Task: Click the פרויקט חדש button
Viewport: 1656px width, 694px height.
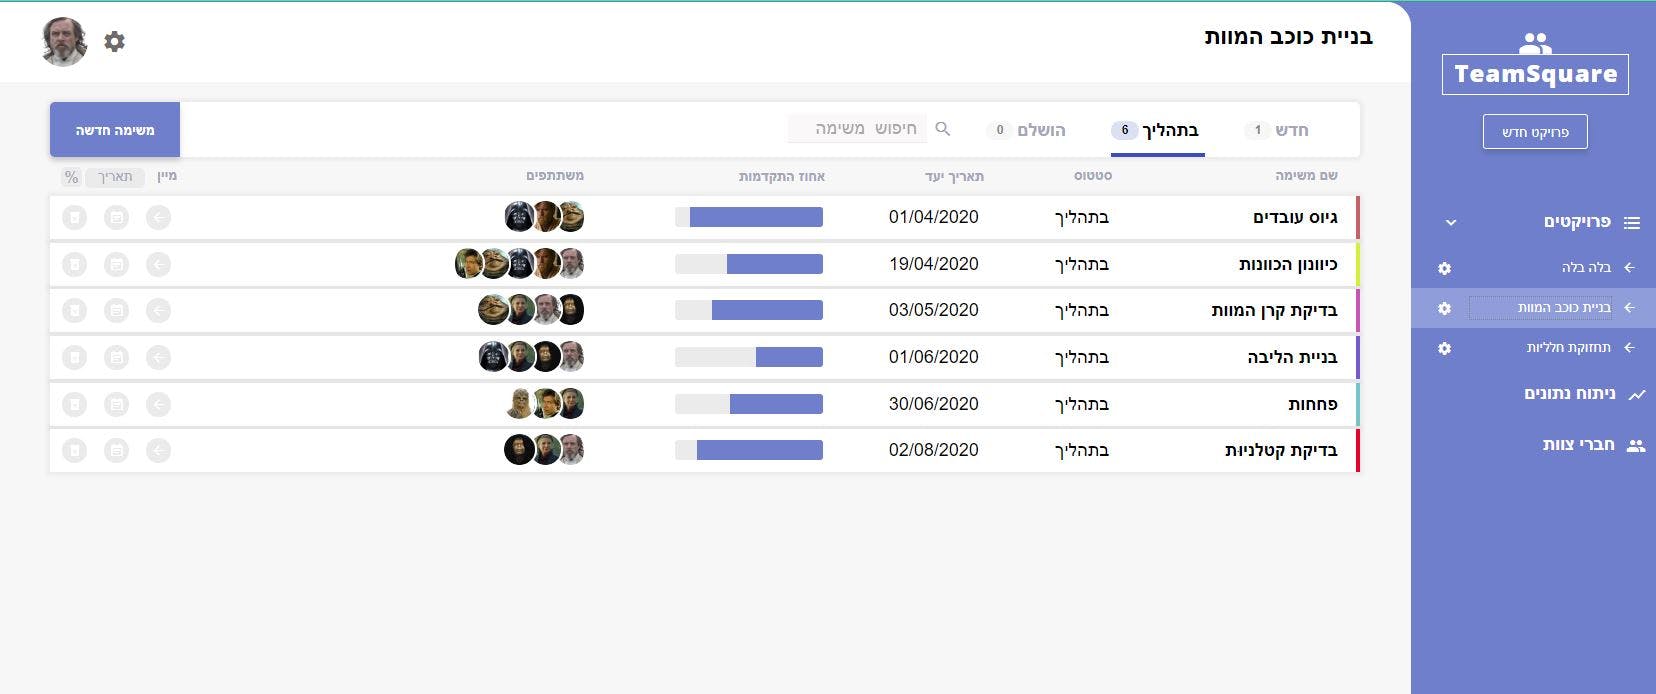Action: (1535, 132)
